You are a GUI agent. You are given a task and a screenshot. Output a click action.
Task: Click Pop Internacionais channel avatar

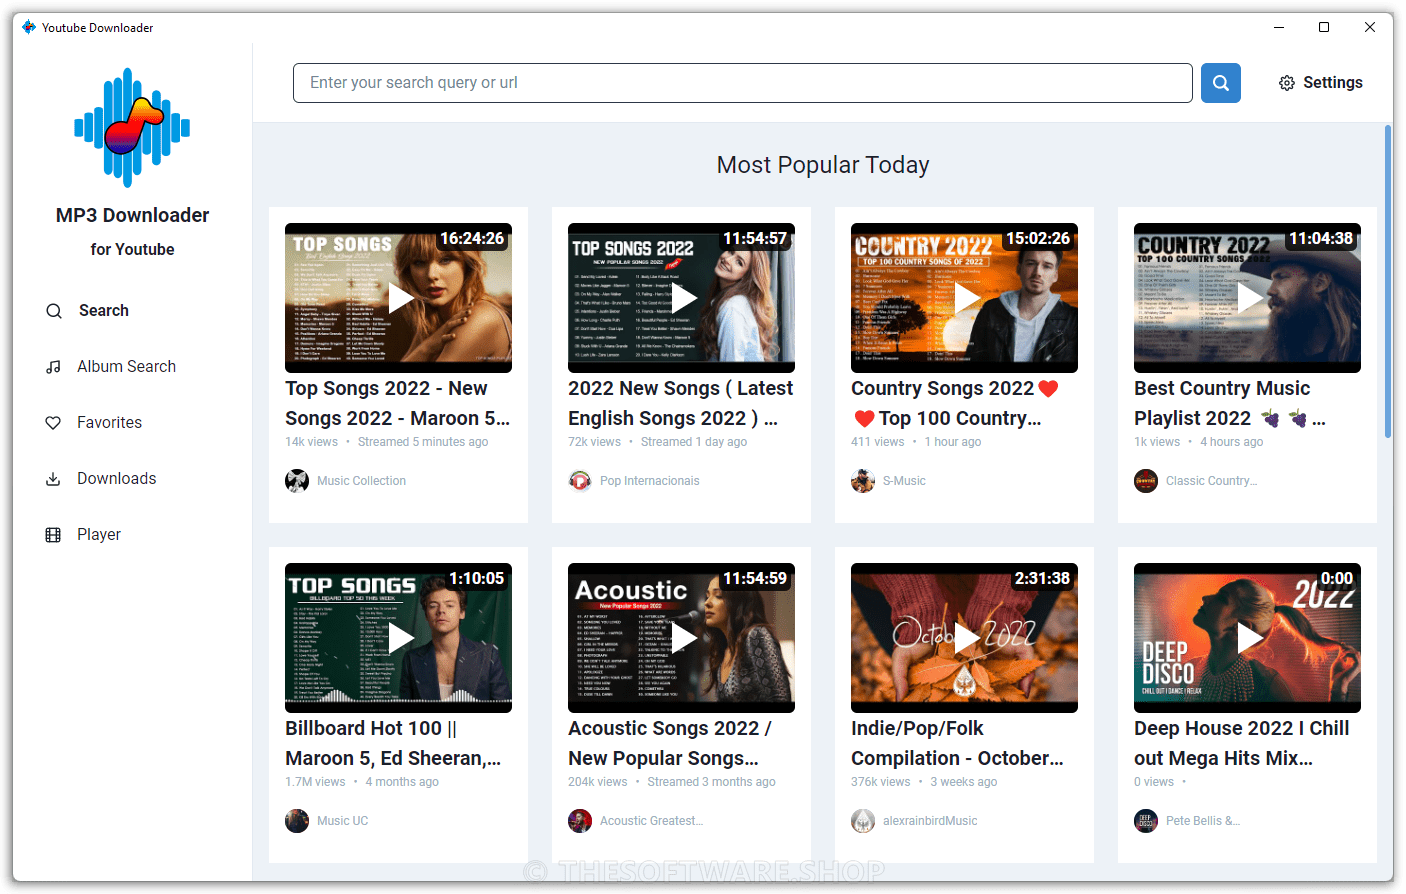point(580,481)
